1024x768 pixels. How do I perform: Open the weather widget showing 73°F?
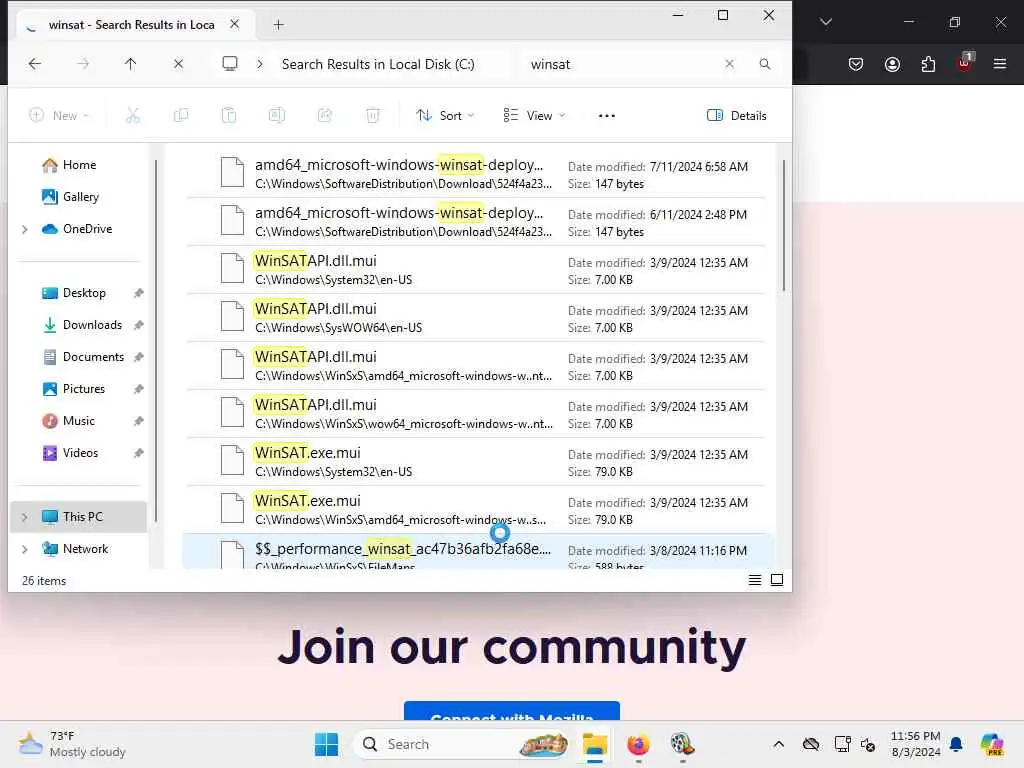72,744
